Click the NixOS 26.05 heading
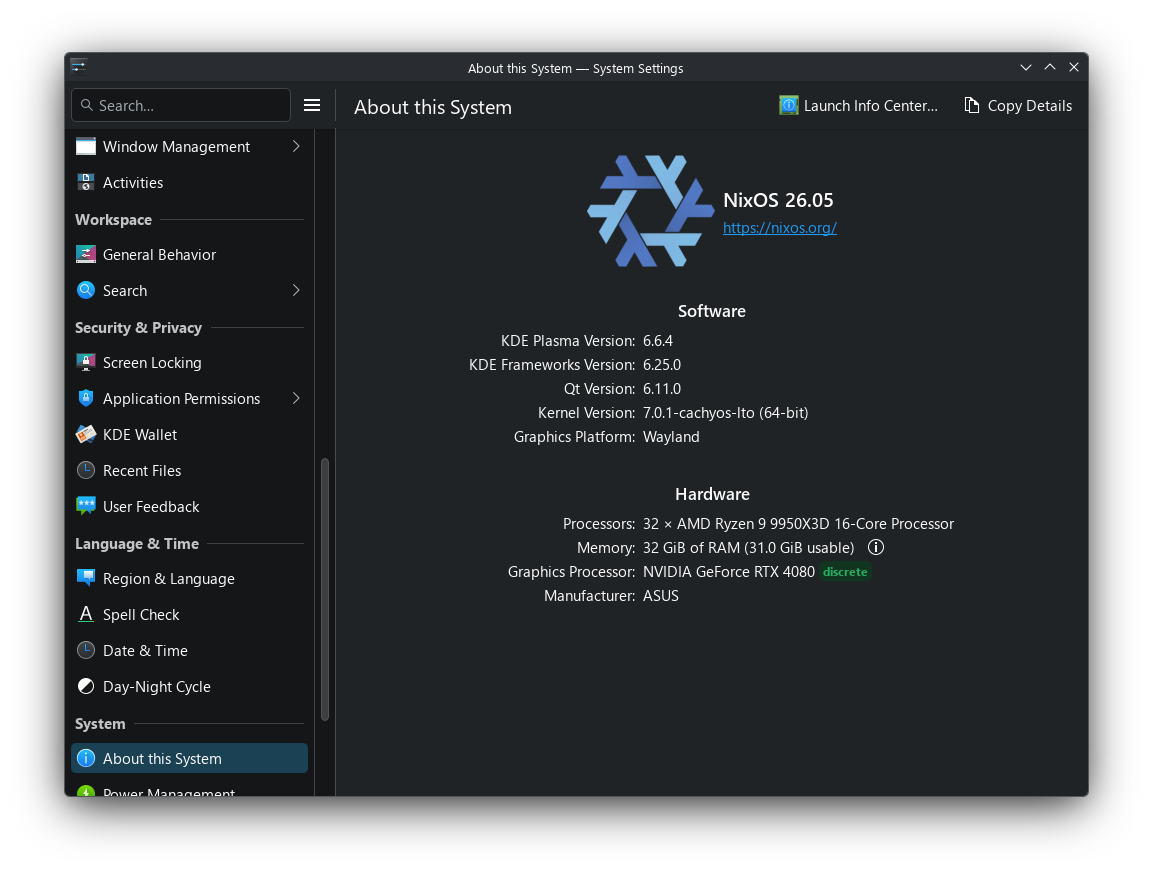 (x=778, y=200)
